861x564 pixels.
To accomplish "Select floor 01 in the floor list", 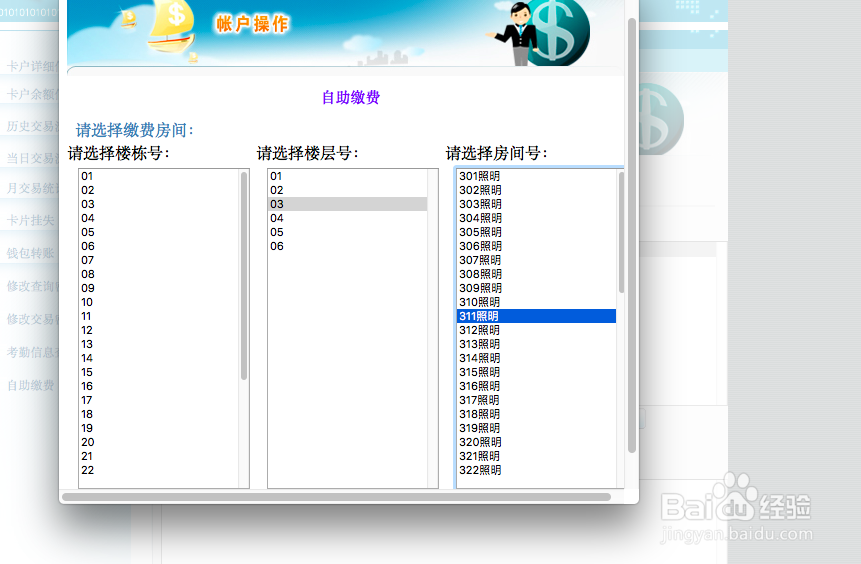I will tap(348, 176).
